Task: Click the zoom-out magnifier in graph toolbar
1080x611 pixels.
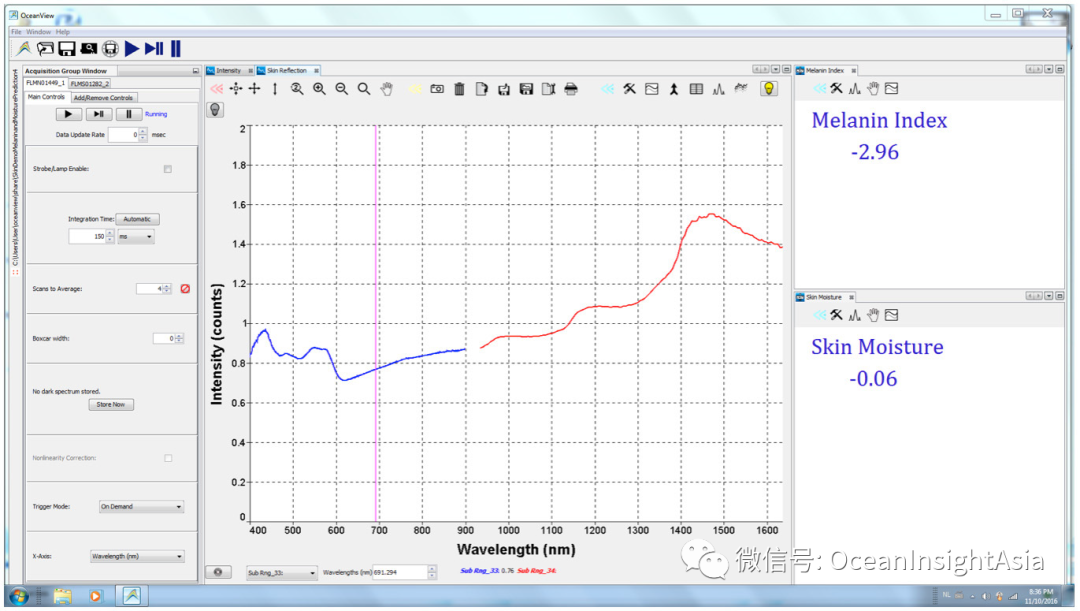Action: (x=342, y=89)
